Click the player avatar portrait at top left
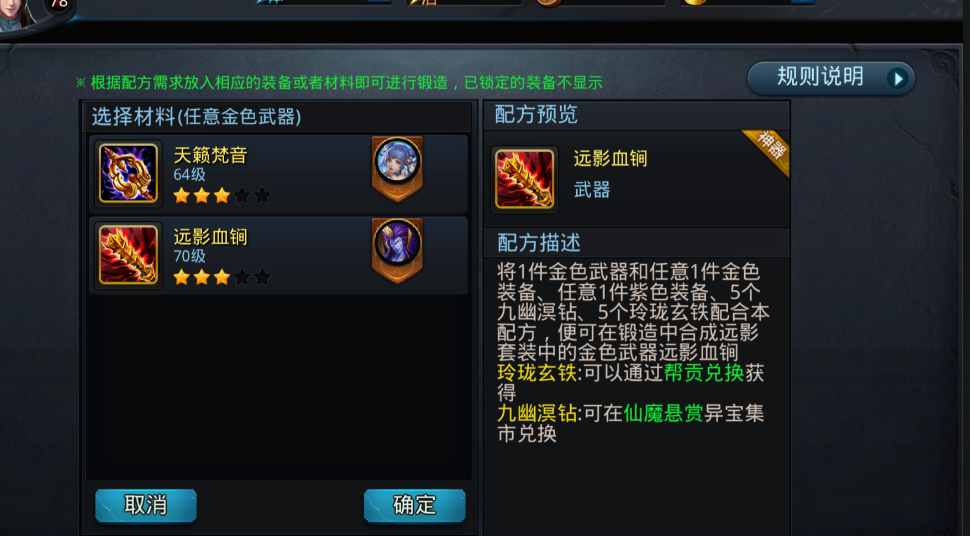This screenshot has width=970, height=536. [19, 14]
